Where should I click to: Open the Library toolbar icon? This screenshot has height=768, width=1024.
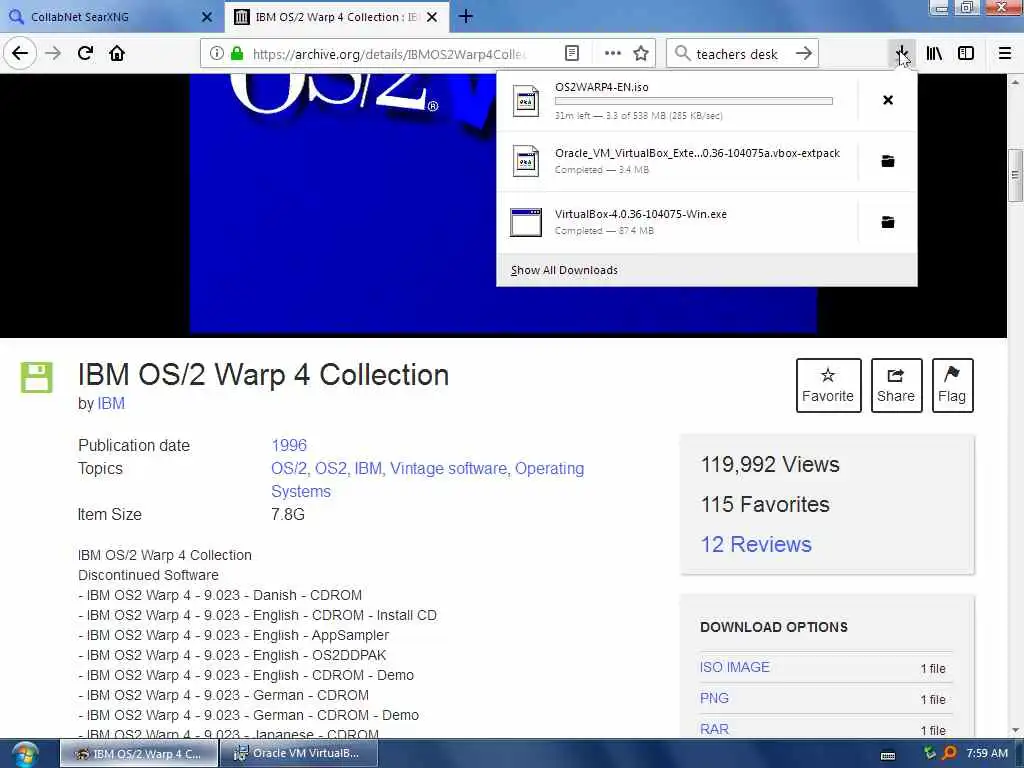pyautogui.click(x=934, y=54)
